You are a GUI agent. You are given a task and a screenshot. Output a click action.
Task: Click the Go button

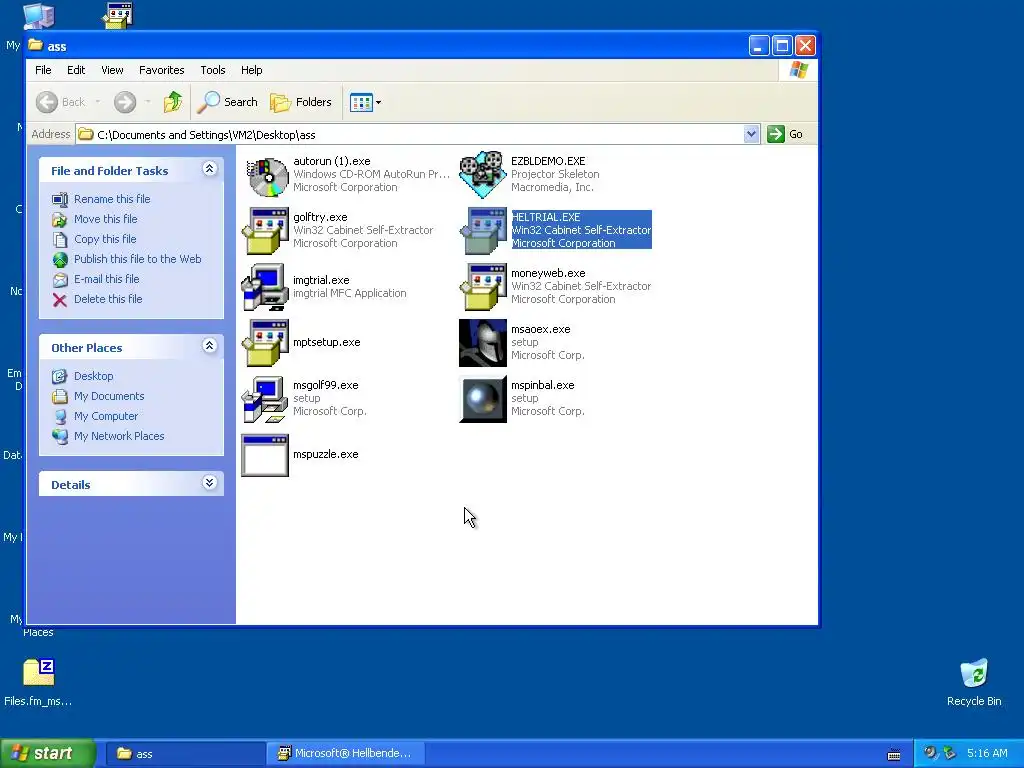click(x=786, y=134)
